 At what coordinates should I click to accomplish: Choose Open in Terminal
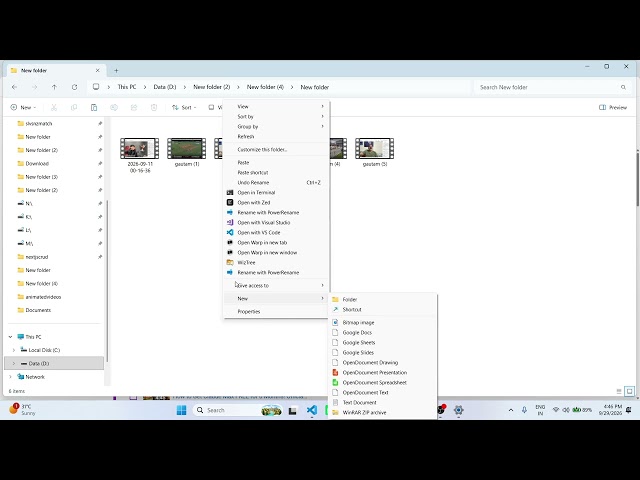click(x=276, y=192)
